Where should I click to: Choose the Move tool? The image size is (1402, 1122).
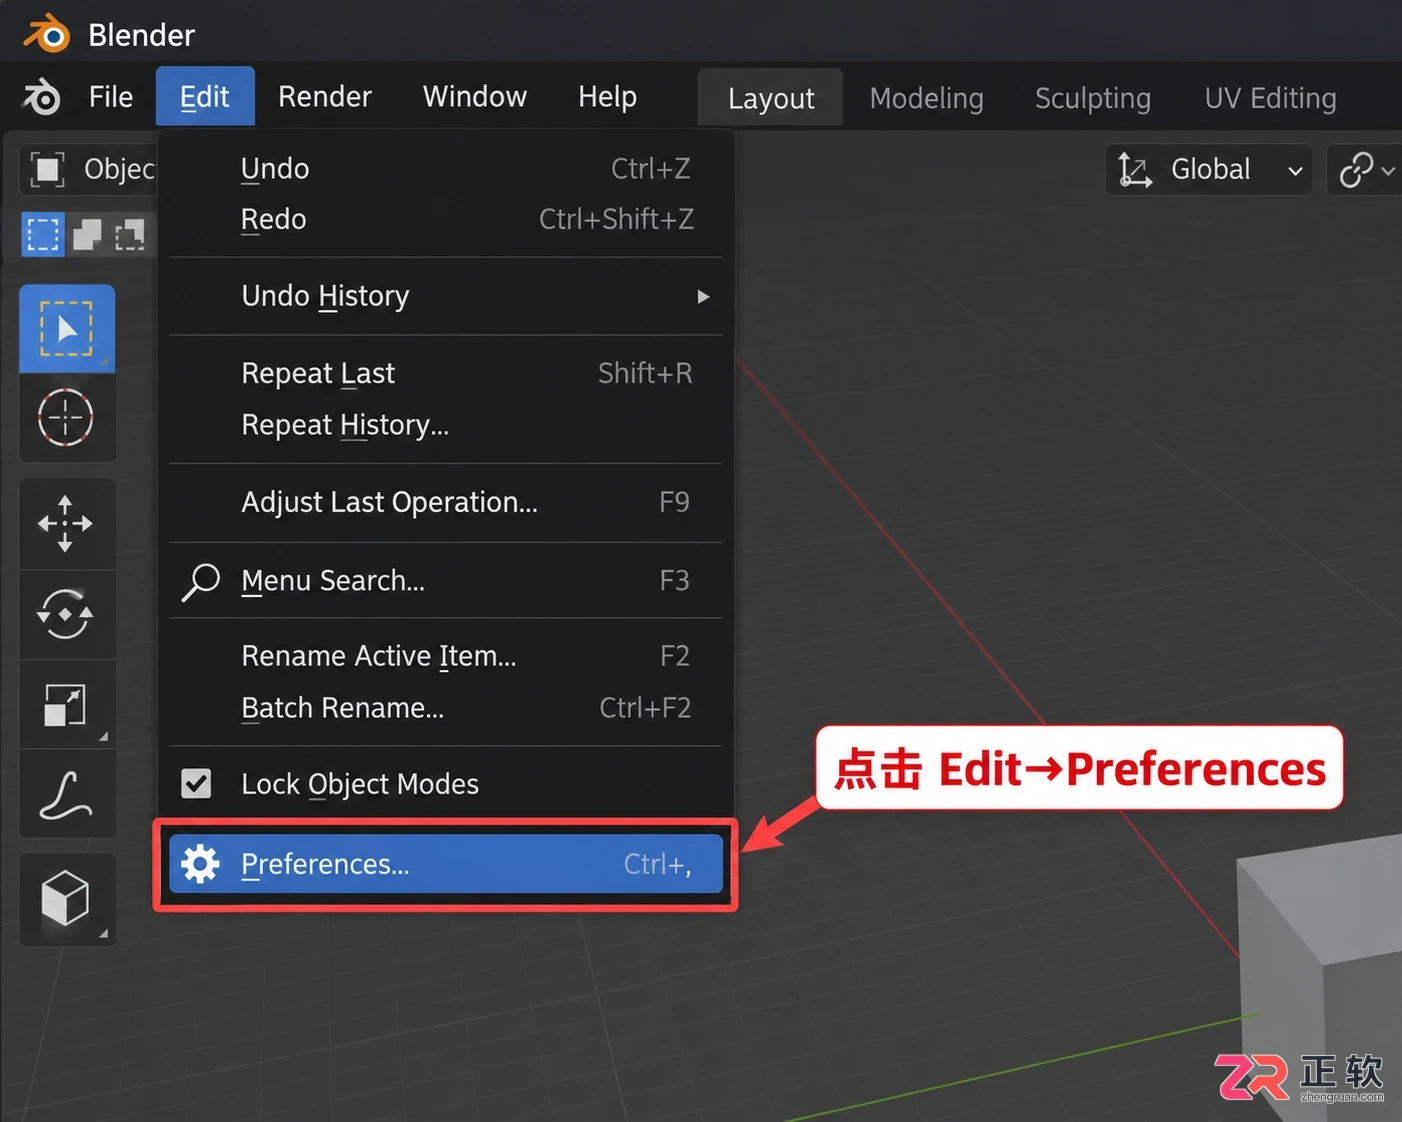click(x=67, y=523)
